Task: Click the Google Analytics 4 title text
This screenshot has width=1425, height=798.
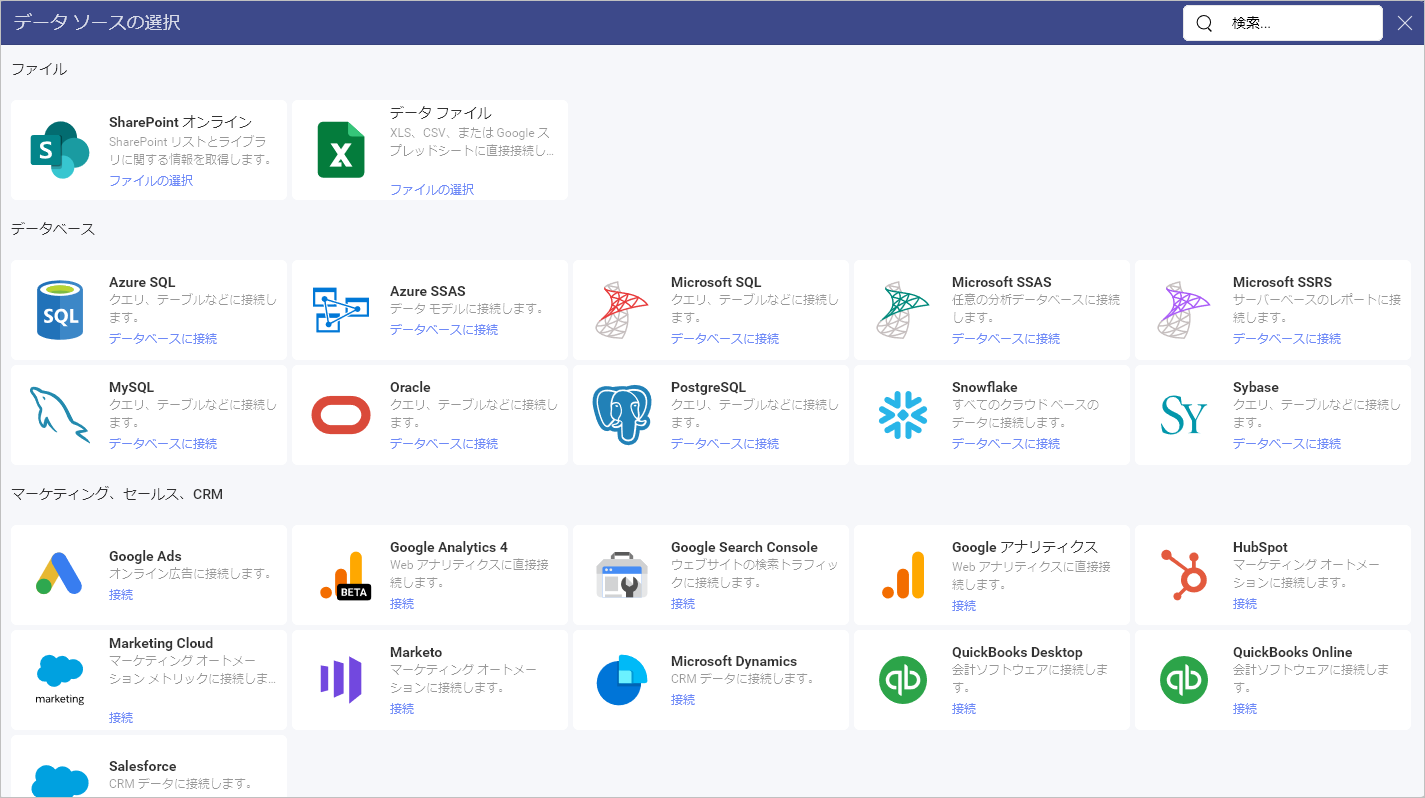Action: click(x=449, y=548)
